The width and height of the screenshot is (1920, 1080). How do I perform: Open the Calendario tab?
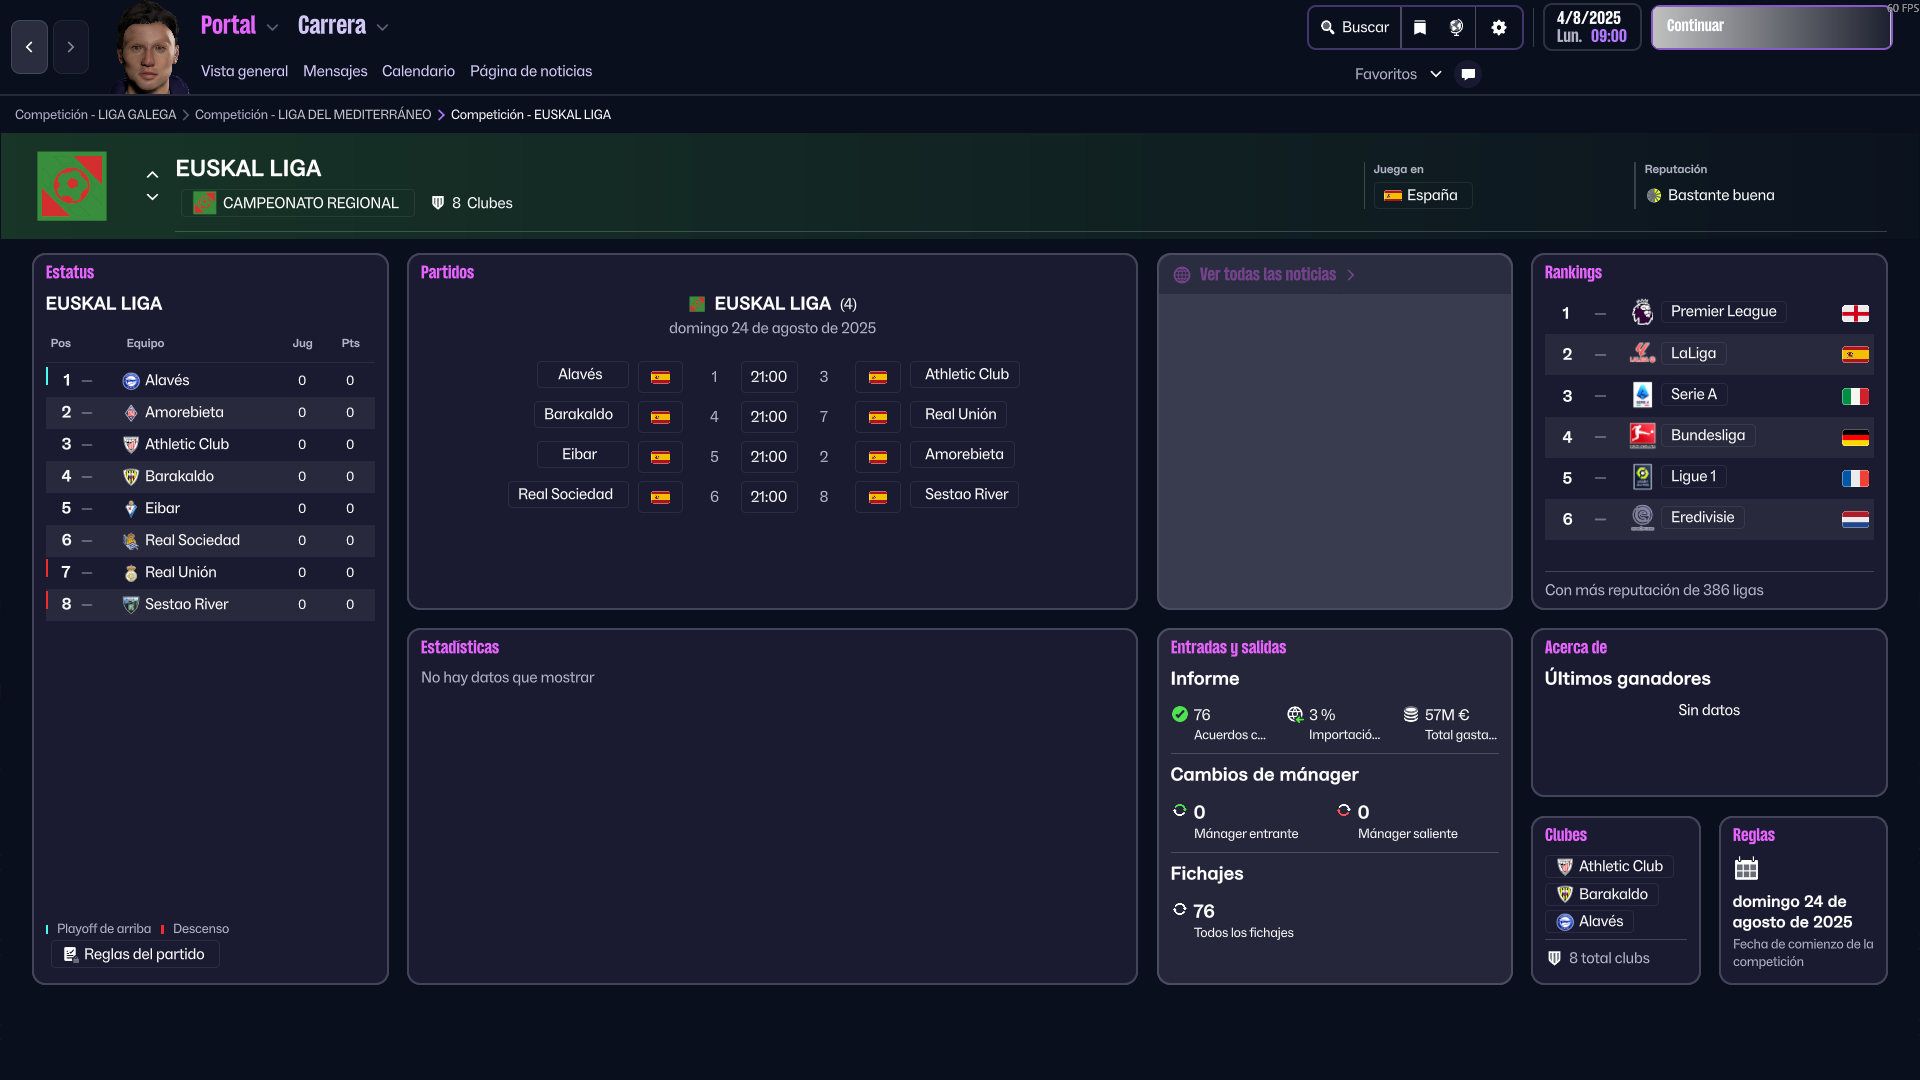[418, 71]
